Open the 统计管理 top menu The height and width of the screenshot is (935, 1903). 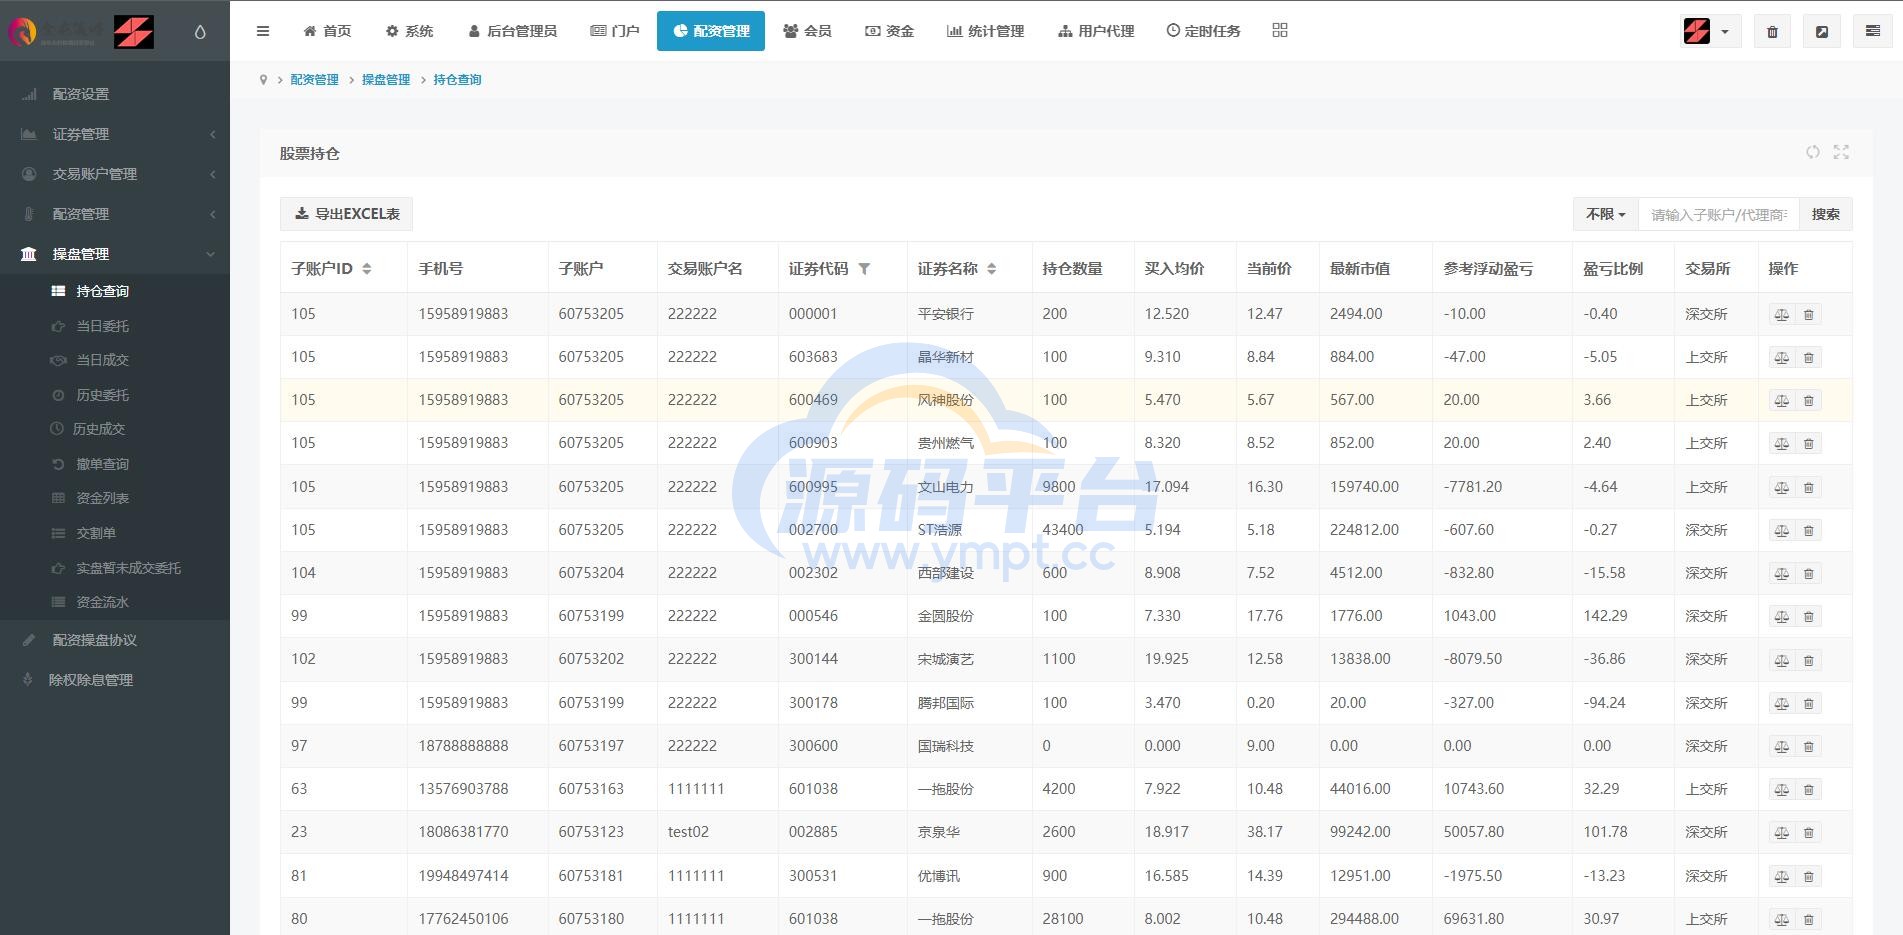click(985, 31)
